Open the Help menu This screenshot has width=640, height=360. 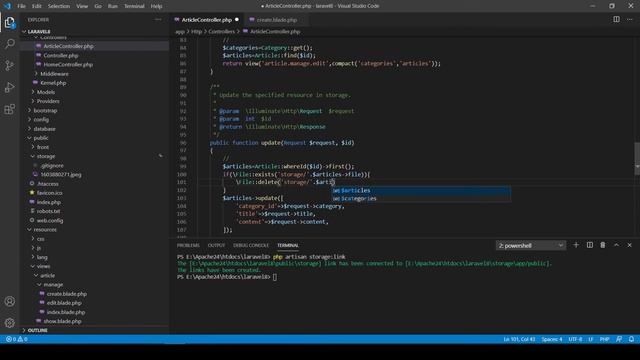(x=156, y=6)
